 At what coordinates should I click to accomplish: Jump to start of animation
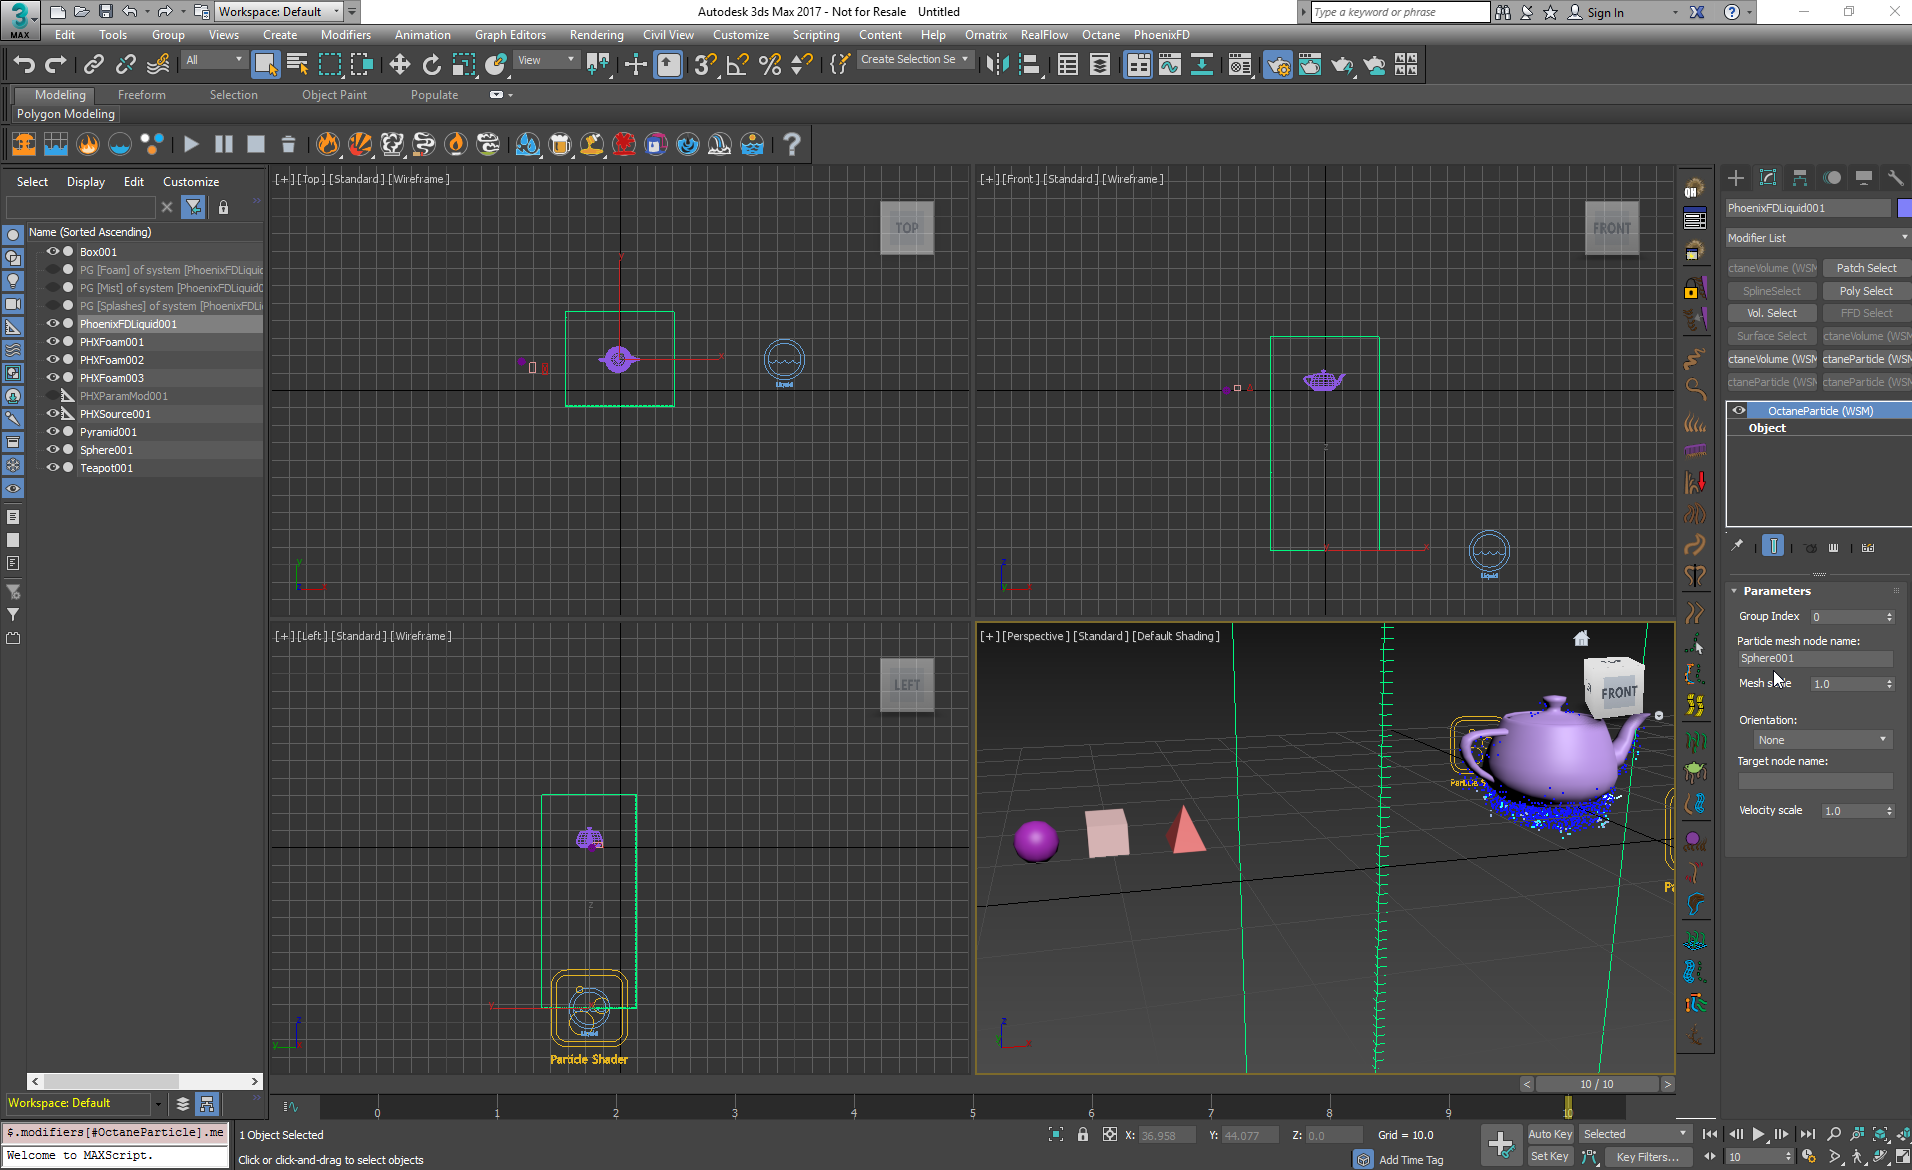[1710, 1134]
